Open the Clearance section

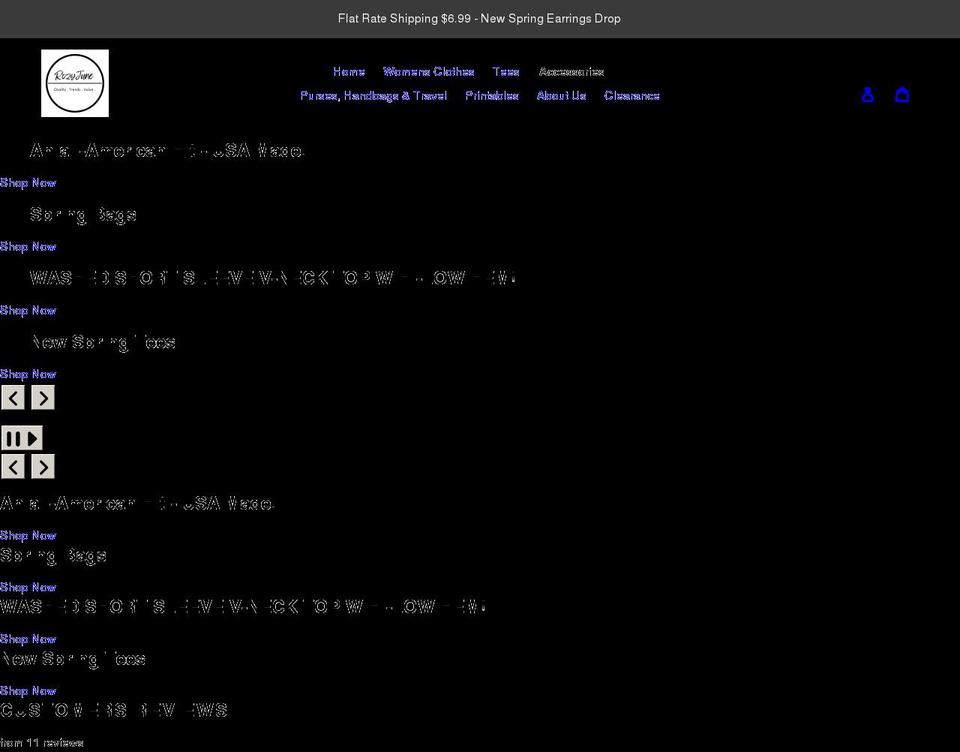(631, 95)
